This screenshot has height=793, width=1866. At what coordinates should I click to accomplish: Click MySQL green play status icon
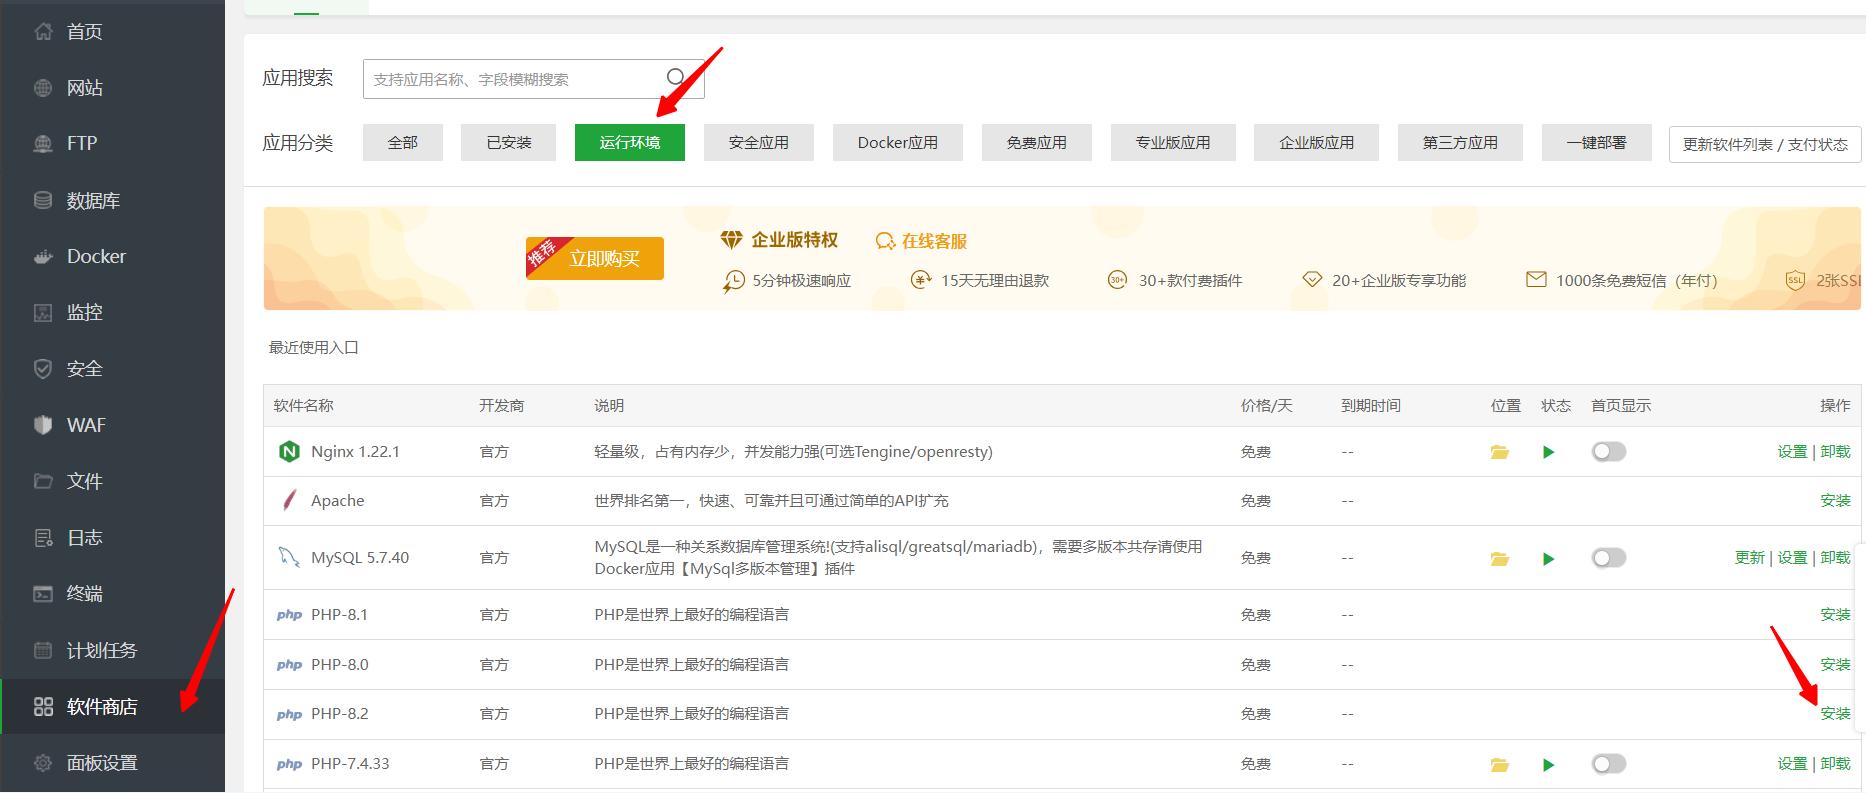click(x=1549, y=559)
